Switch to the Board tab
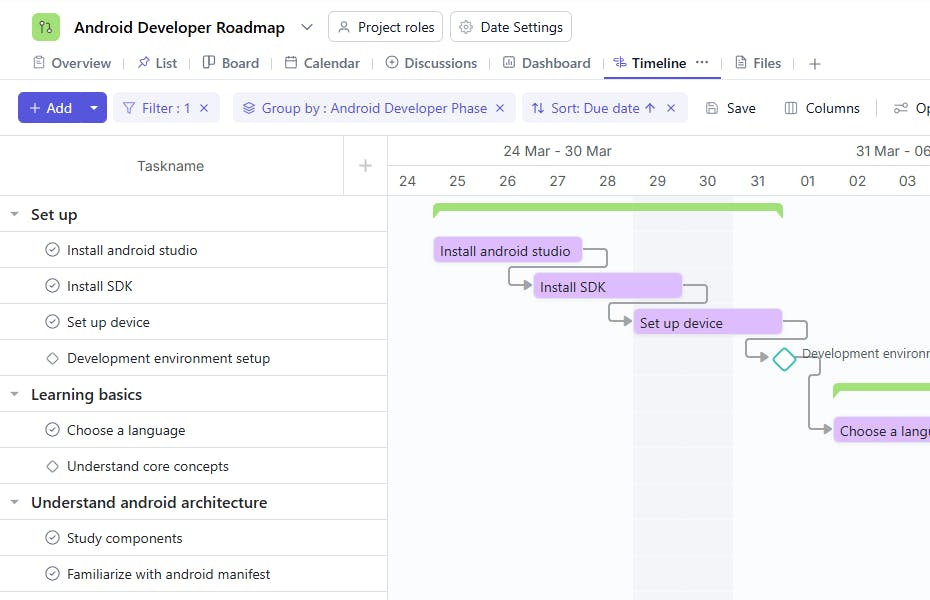 (x=231, y=63)
